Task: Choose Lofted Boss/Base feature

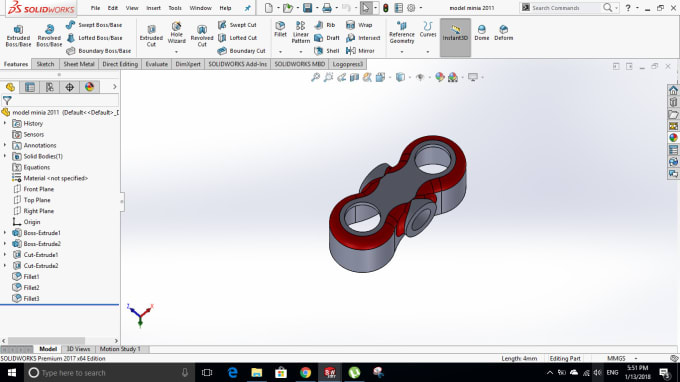Action: click(95, 38)
